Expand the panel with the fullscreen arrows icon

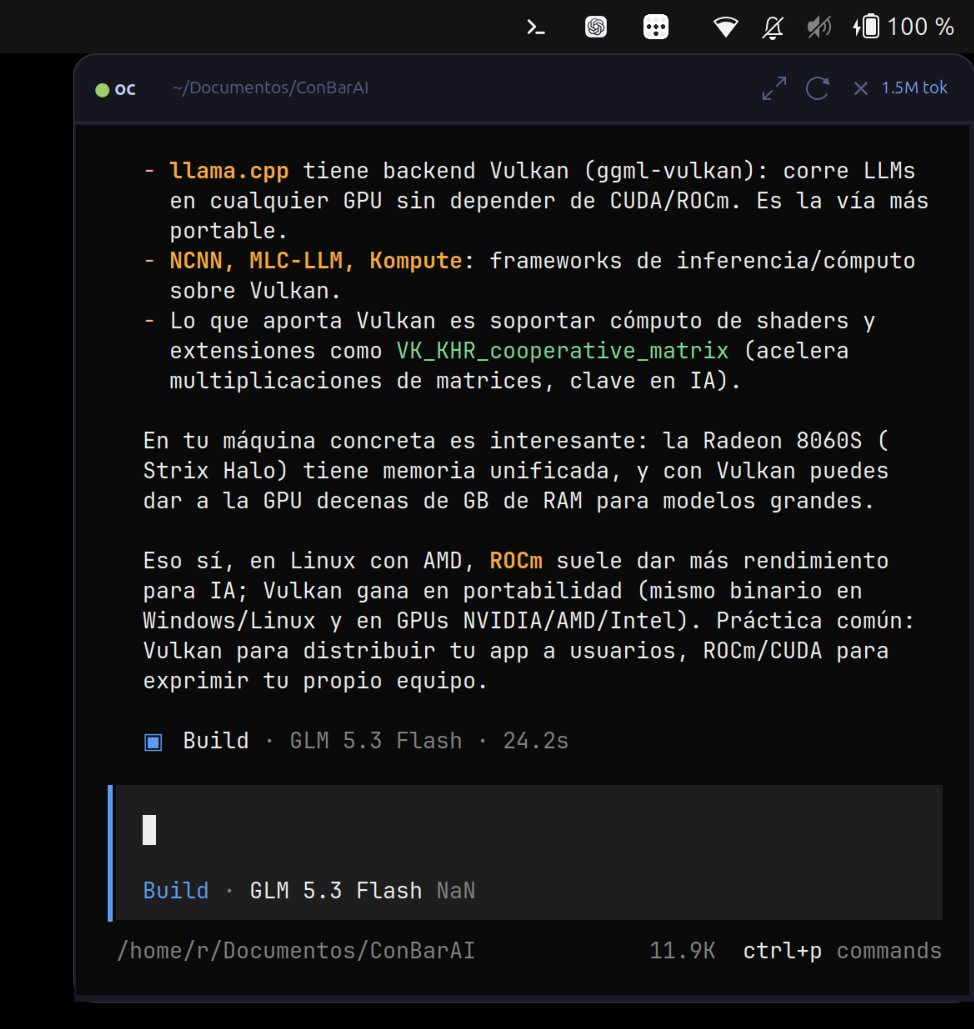(774, 88)
